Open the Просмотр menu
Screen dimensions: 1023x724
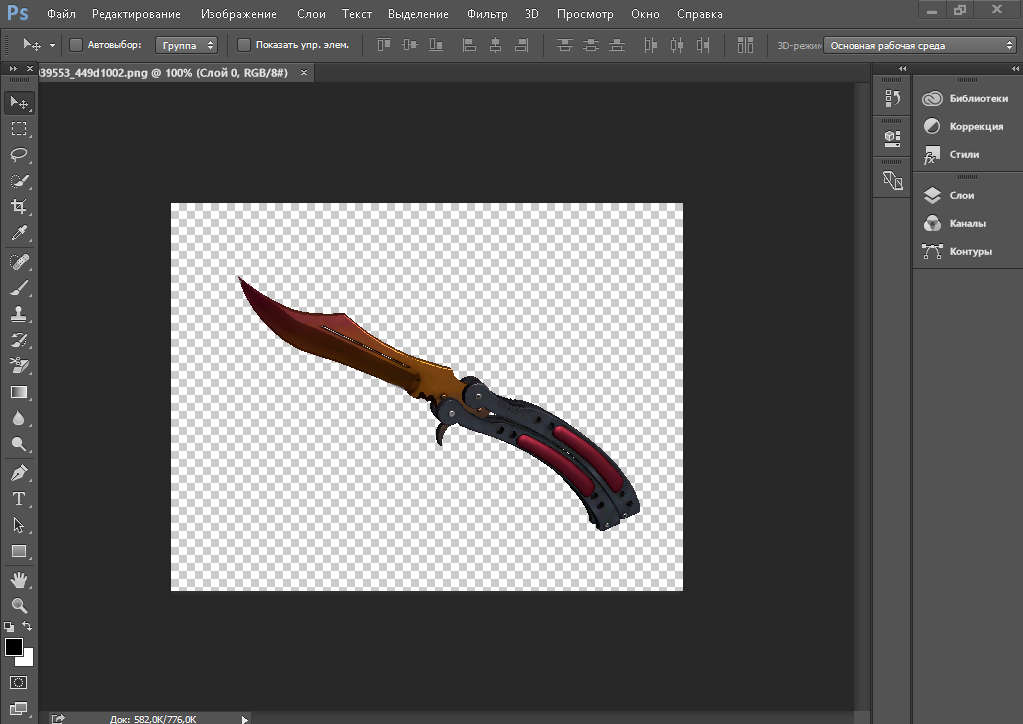(585, 14)
